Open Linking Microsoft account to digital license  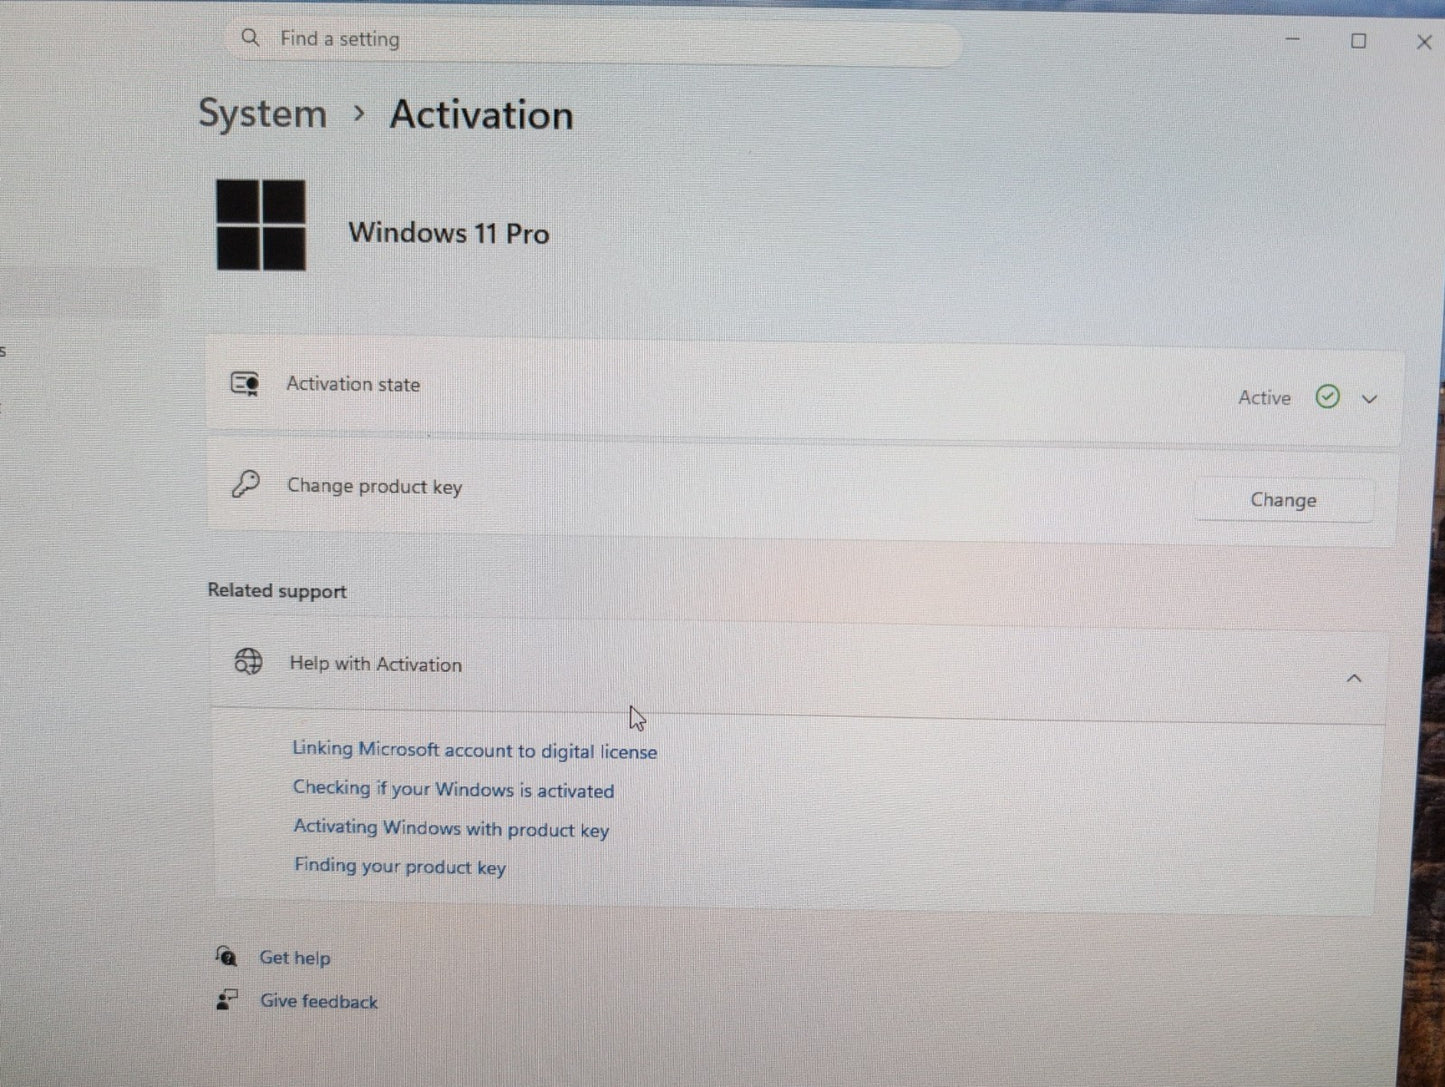point(475,750)
